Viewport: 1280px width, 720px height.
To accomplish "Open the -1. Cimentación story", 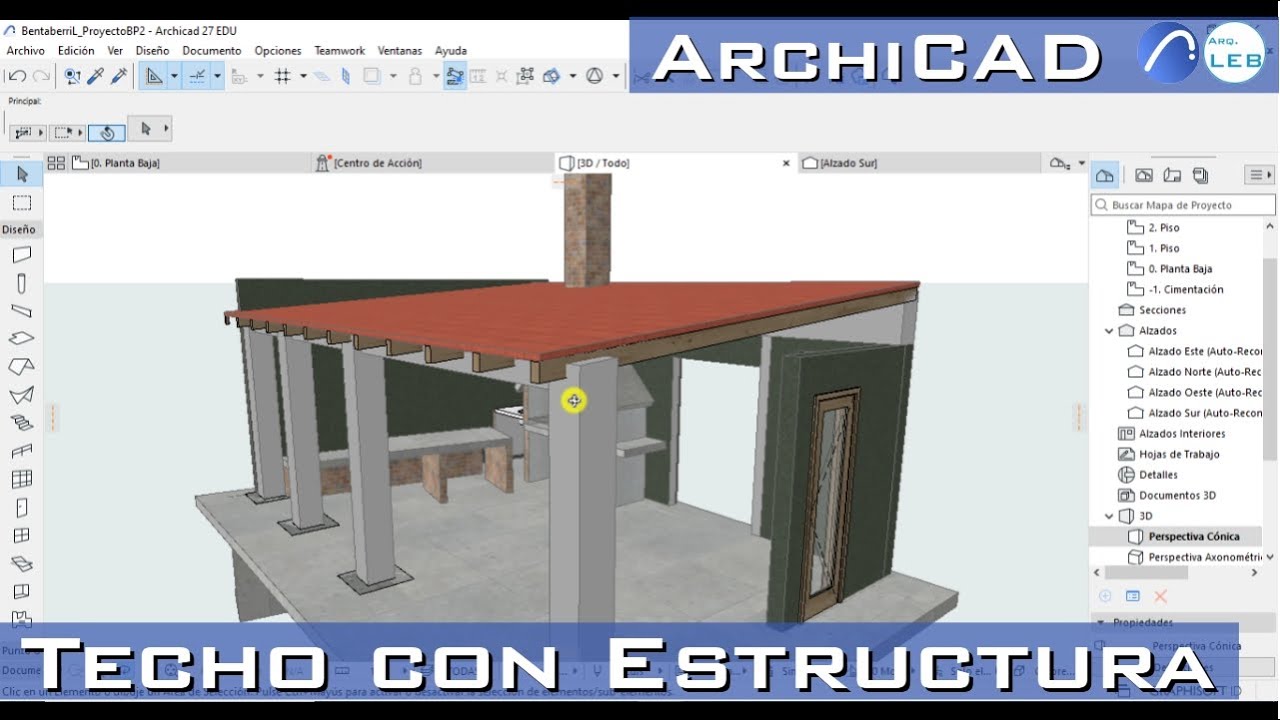I will pos(1186,290).
